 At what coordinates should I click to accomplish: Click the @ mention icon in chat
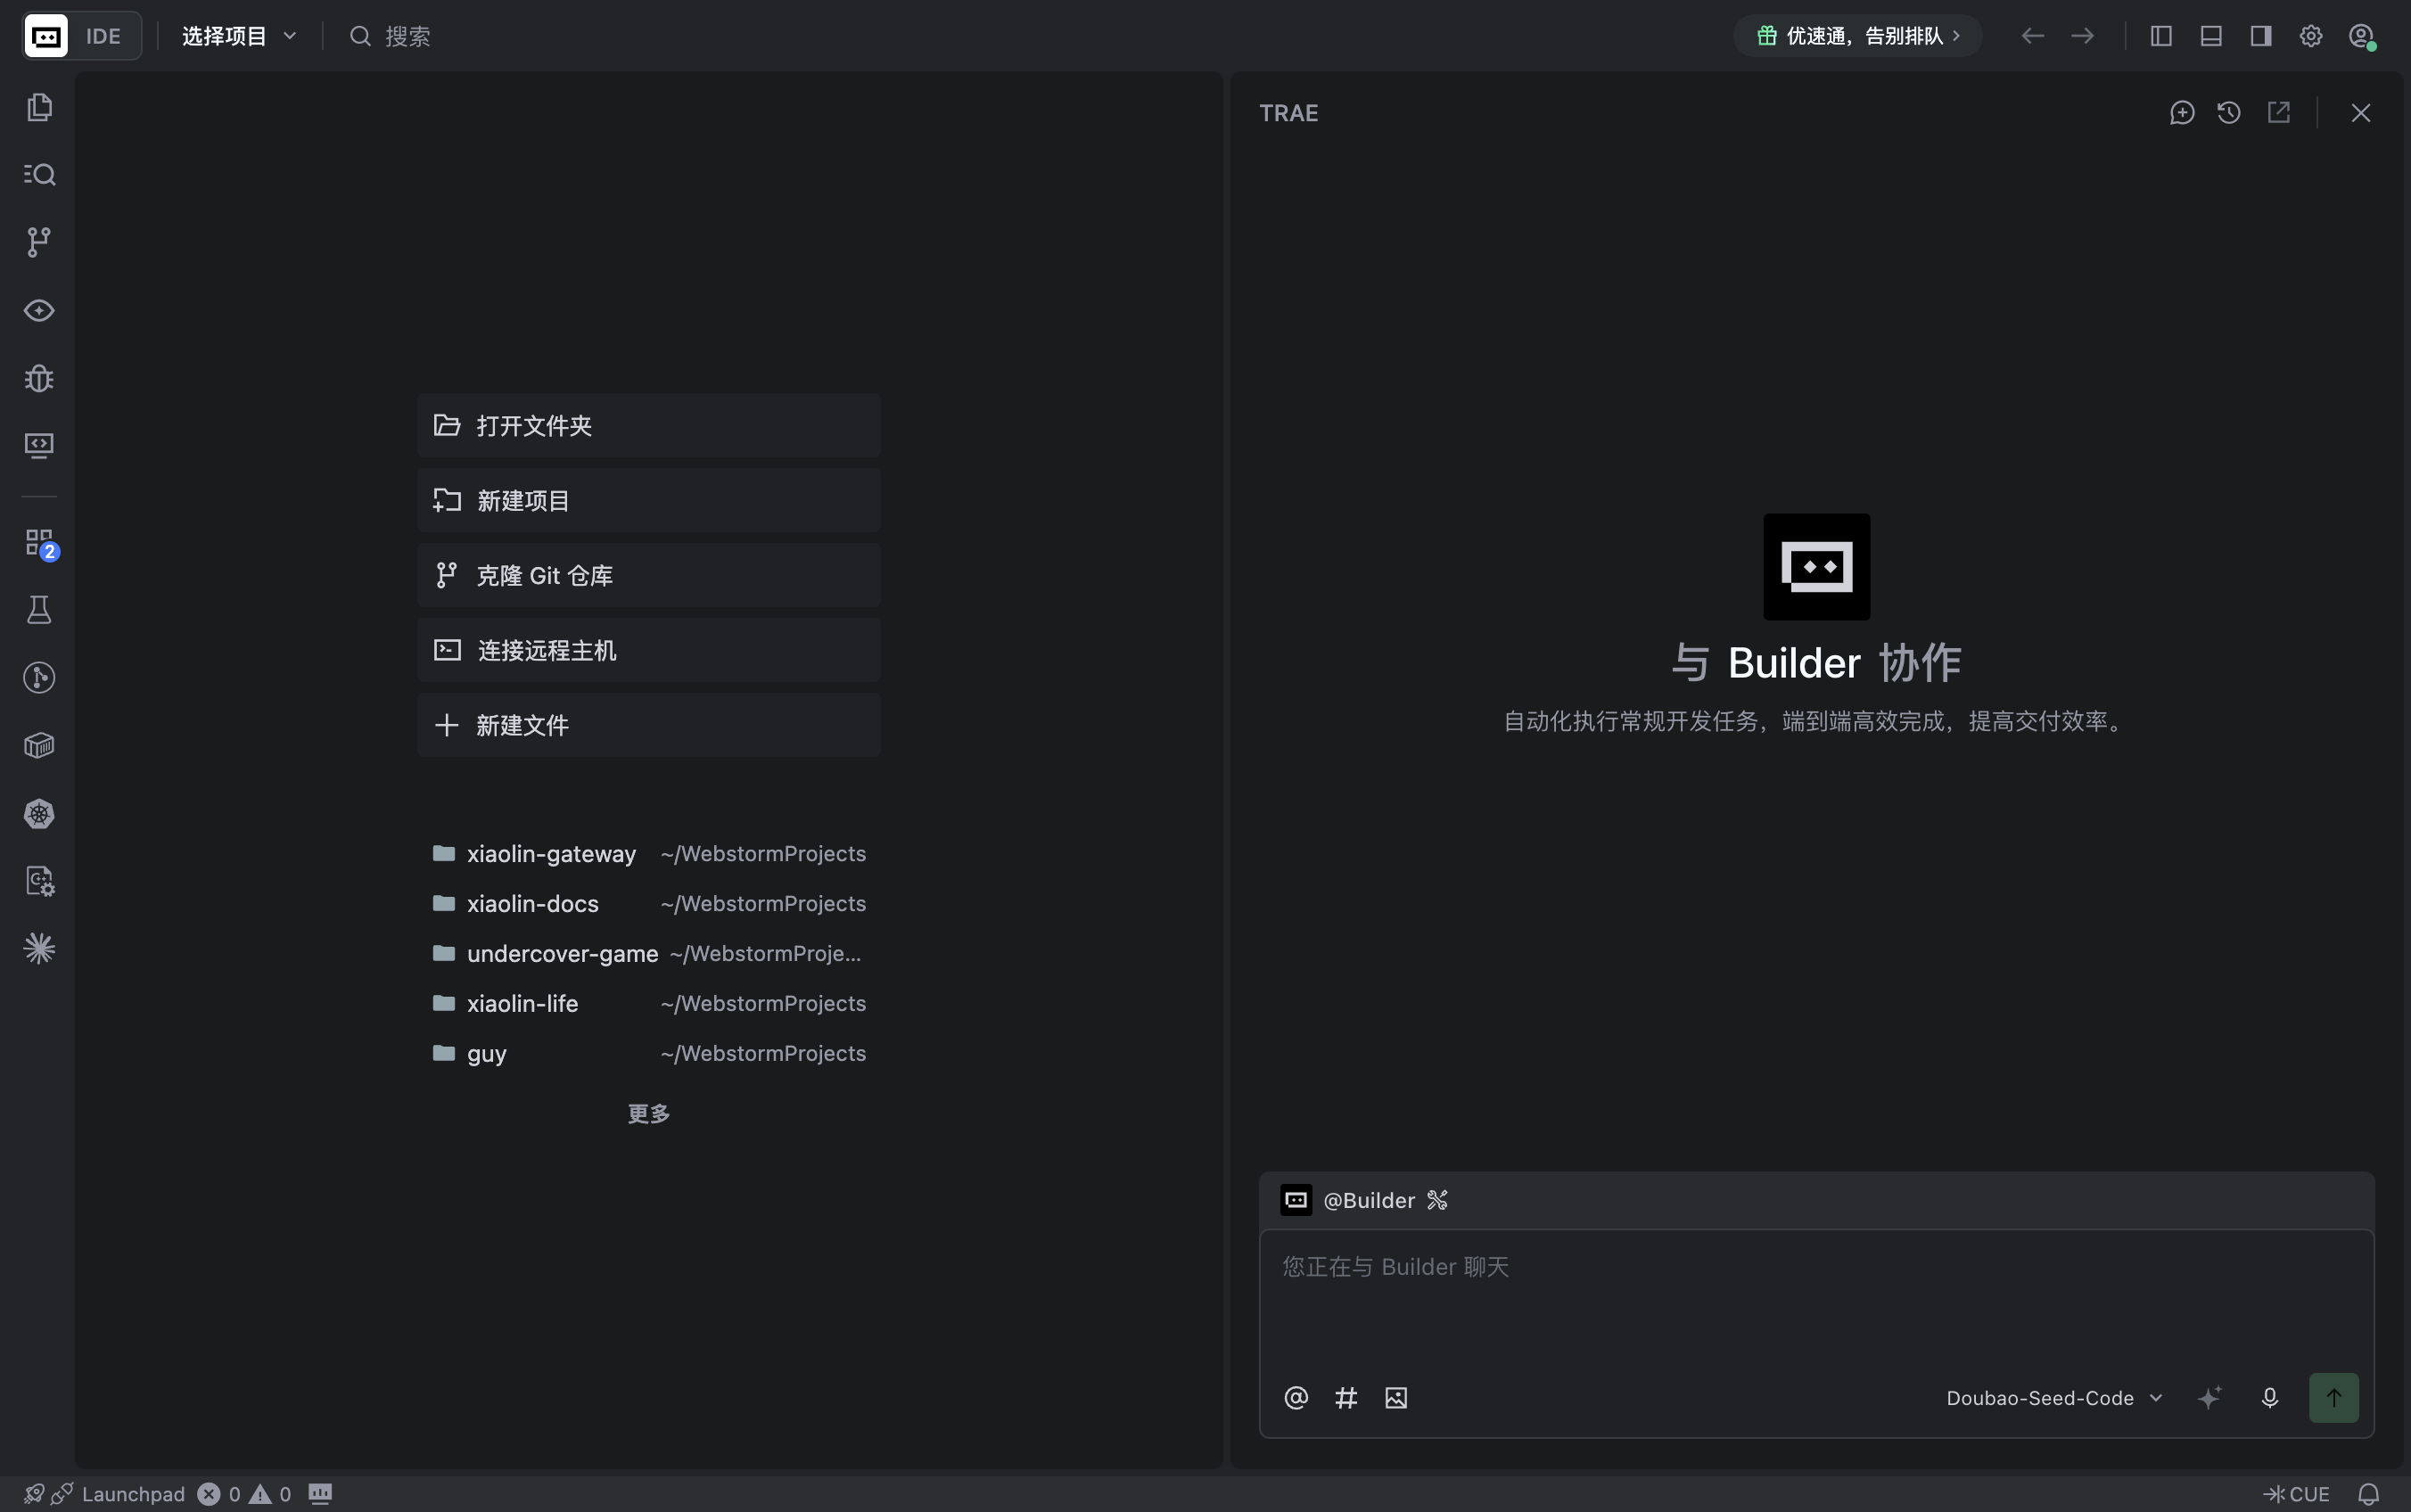click(x=1296, y=1398)
